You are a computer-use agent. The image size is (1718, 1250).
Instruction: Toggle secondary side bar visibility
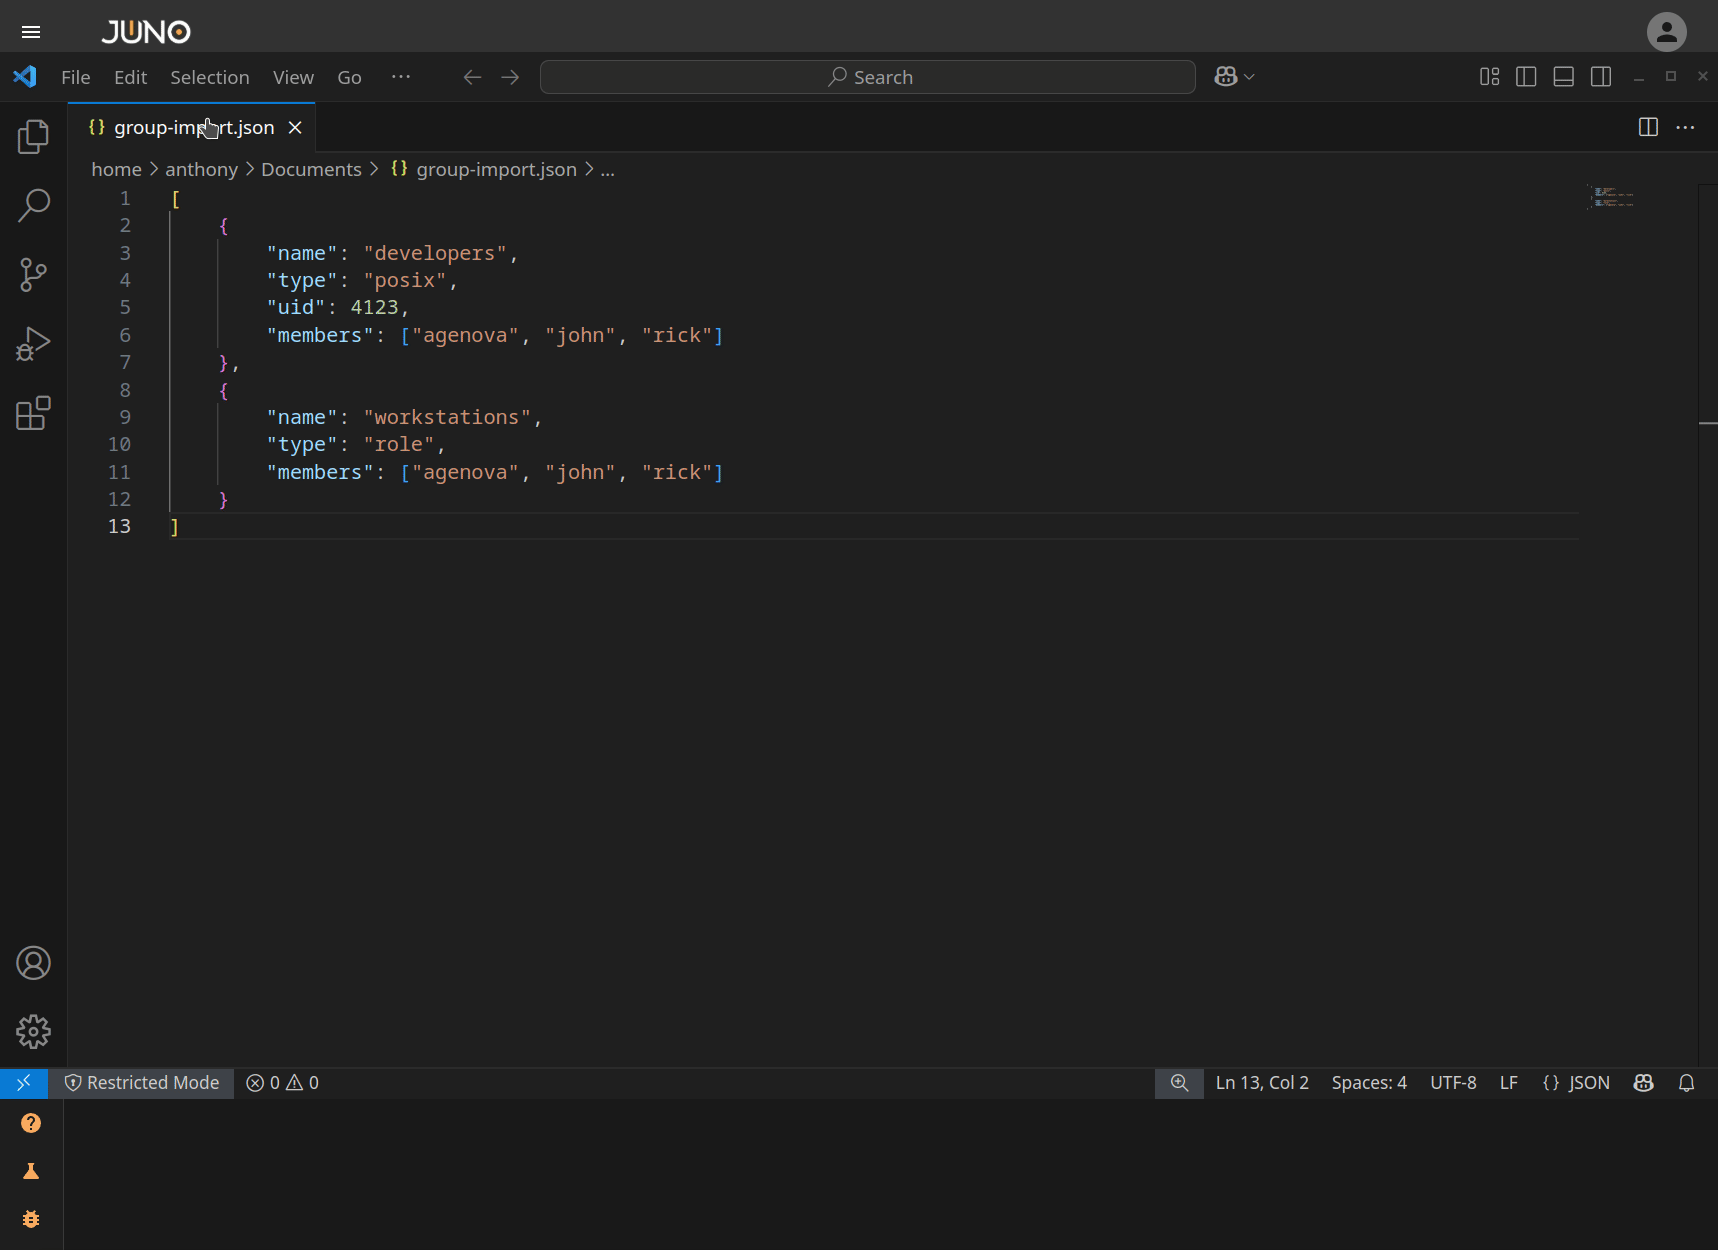[x=1601, y=77]
